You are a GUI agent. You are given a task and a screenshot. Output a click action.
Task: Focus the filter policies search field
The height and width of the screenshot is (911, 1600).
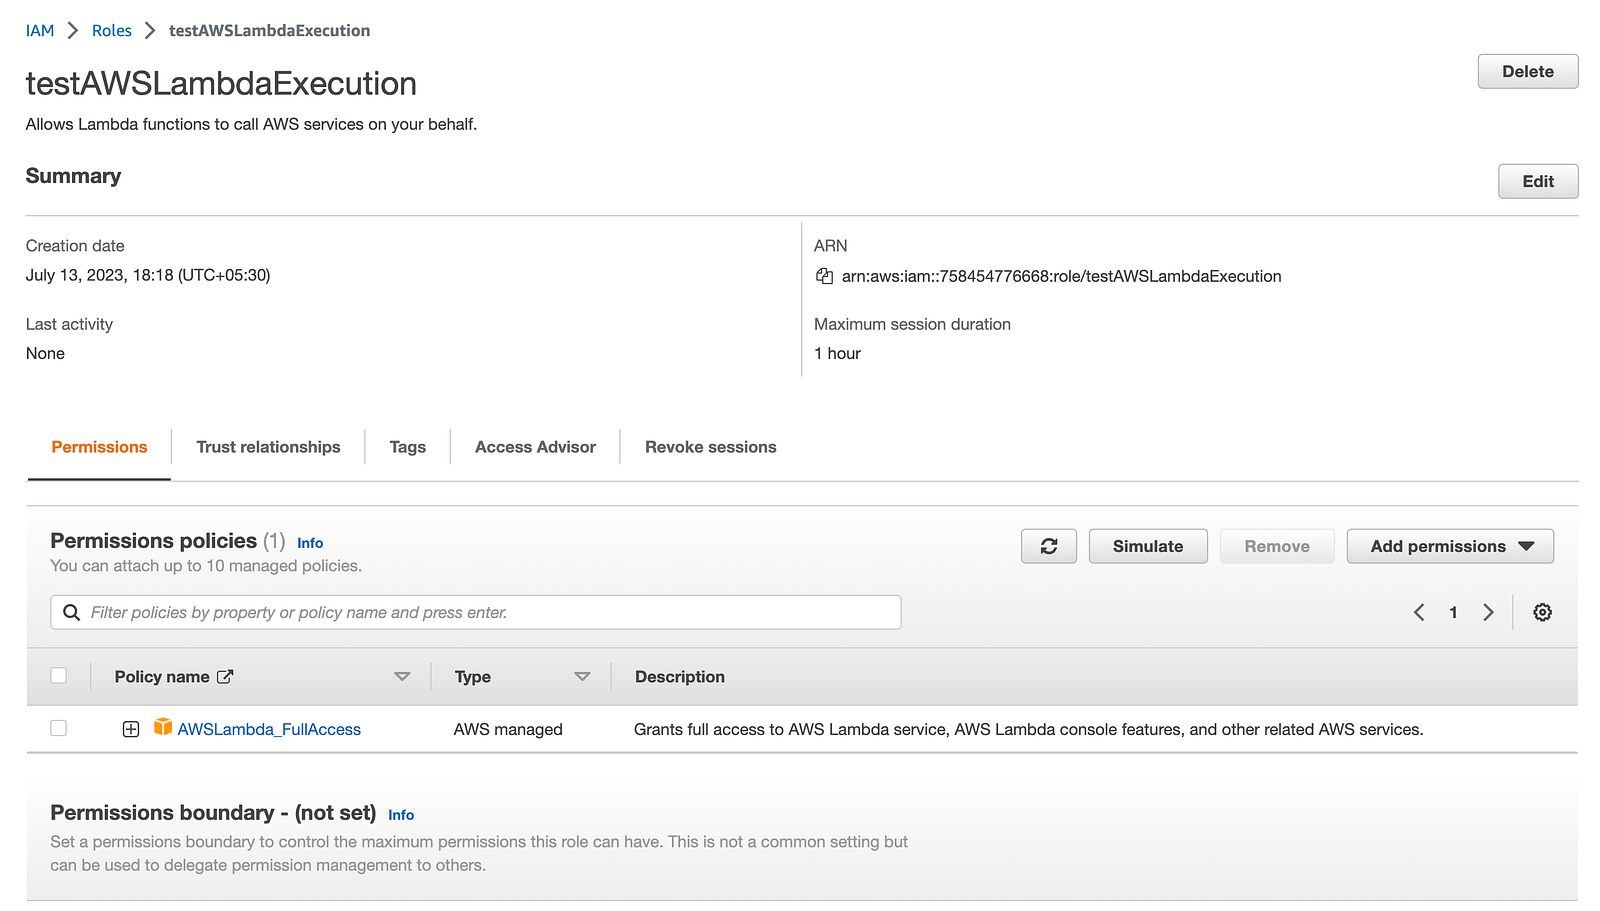tap(476, 612)
